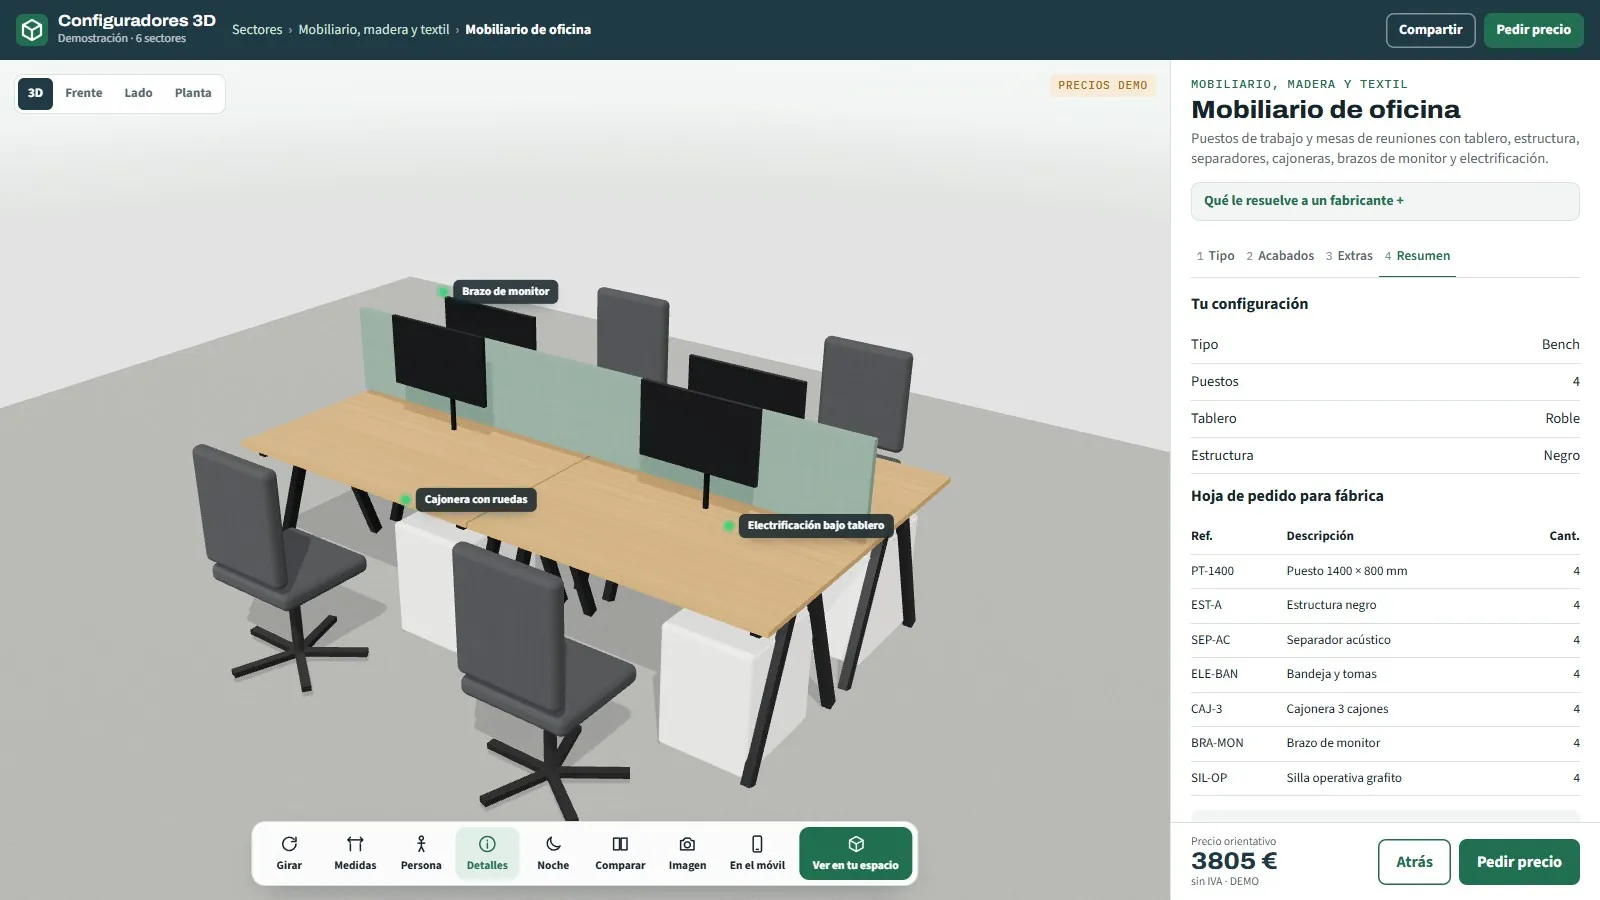The height and width of the screenshot is (900, 1600).
Task: Click Pedir precio in the top header
Action: point(1533,30)
